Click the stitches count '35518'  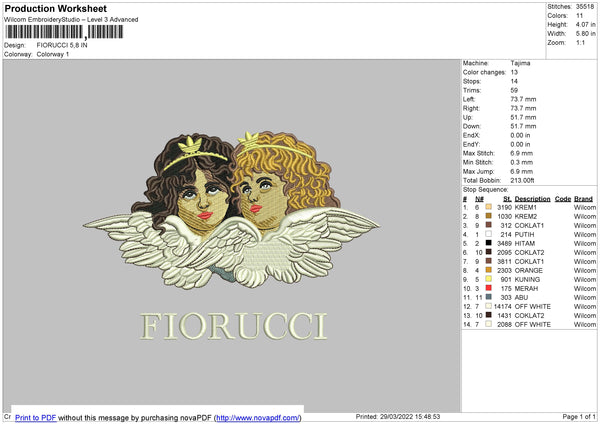pos(585,7)
